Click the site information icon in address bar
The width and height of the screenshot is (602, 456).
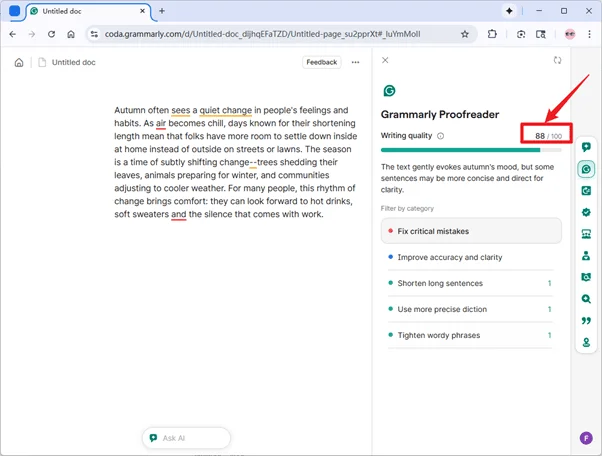click(x=94, y=34)
